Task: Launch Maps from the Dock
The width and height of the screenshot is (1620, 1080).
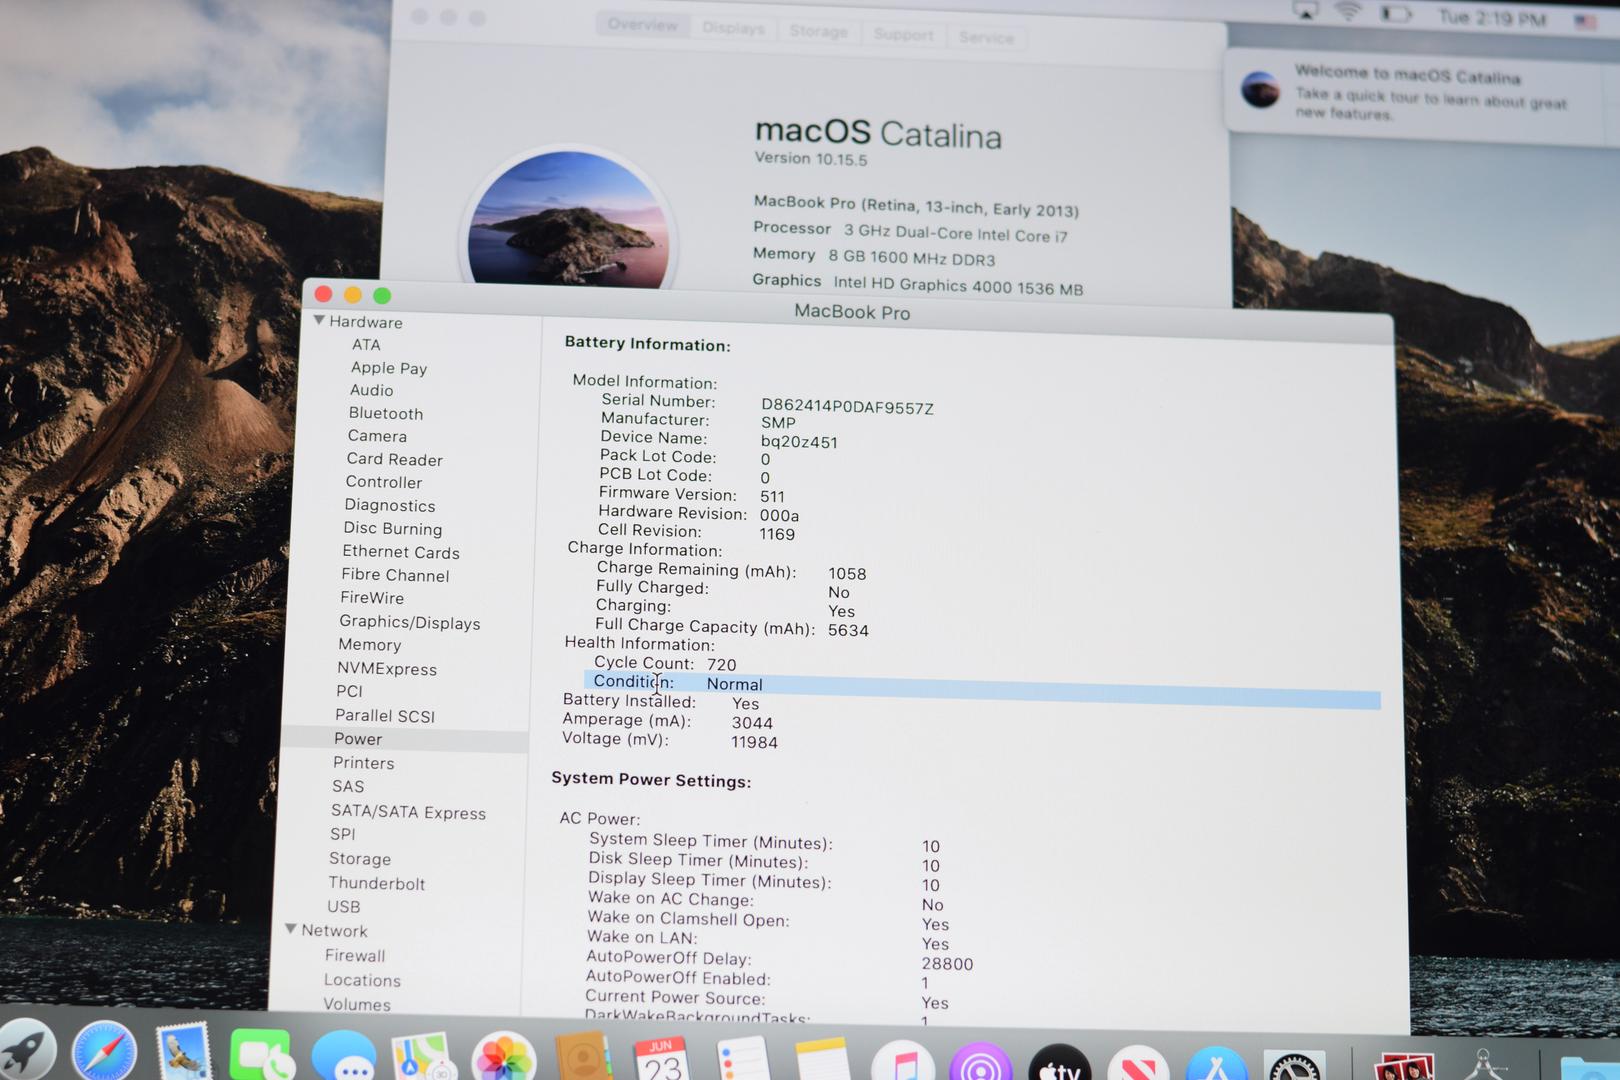Action: tap(424, 1057)
